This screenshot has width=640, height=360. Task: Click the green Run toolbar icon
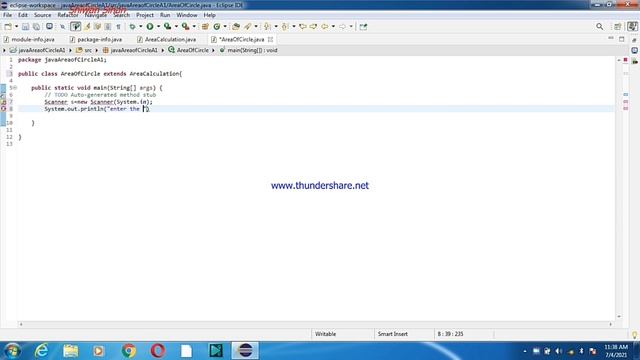coord(150,27)
